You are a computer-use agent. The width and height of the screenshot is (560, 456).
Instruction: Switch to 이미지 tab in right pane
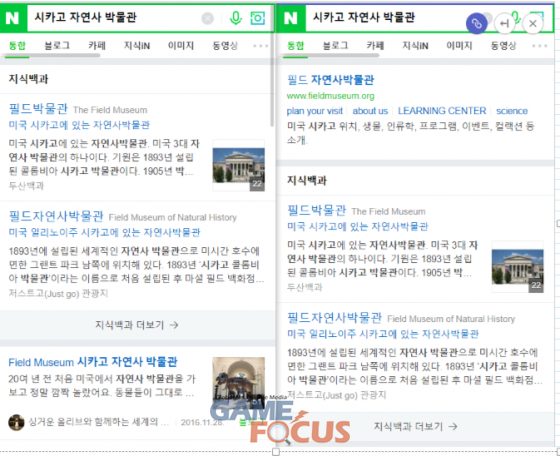click(459, 46)
